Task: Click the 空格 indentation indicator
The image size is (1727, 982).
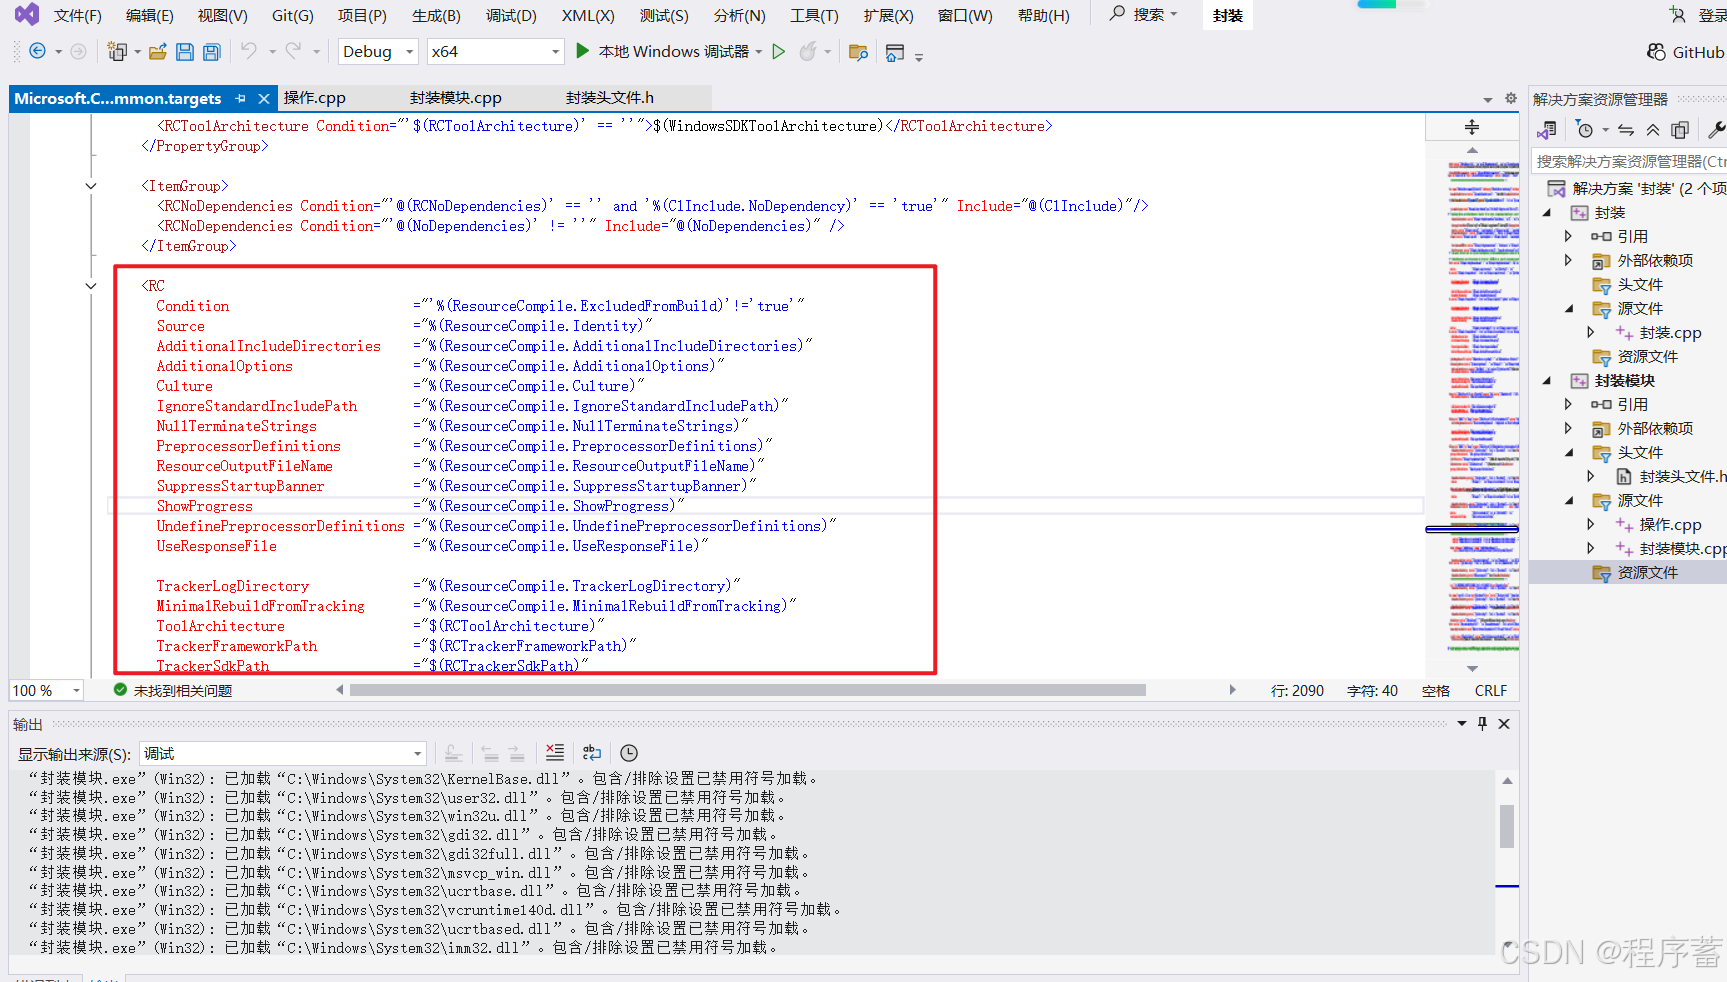Action: pyautogui.click(x=1436, y=690)
